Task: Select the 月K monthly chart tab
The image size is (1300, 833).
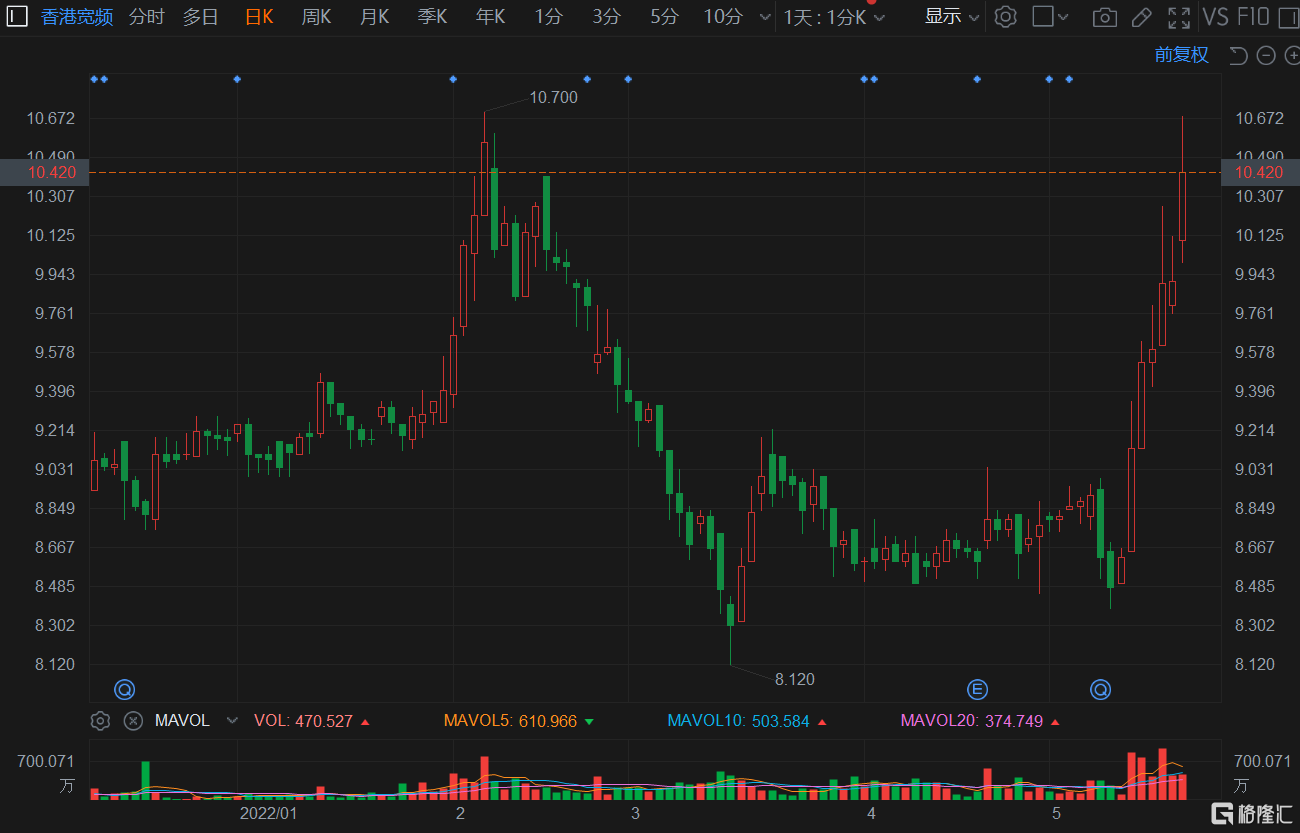Action: (374, 17)
